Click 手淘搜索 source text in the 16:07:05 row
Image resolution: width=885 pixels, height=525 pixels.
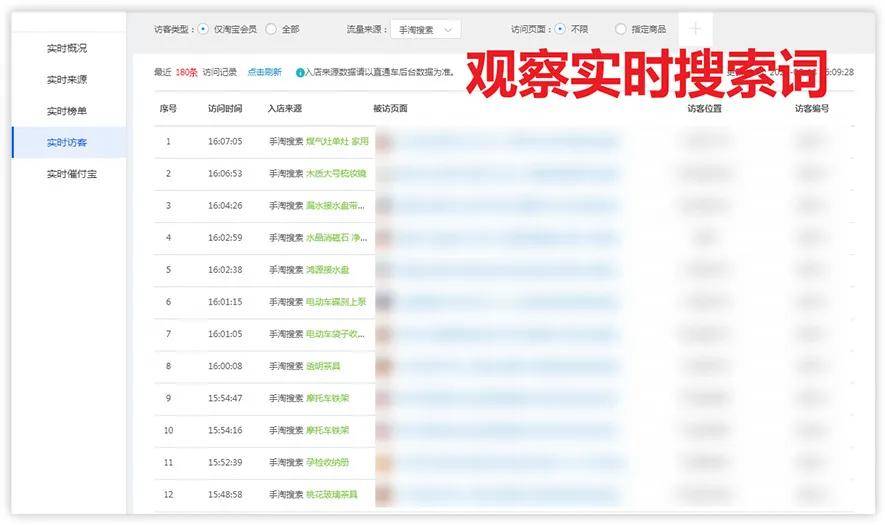coord(286,142)
